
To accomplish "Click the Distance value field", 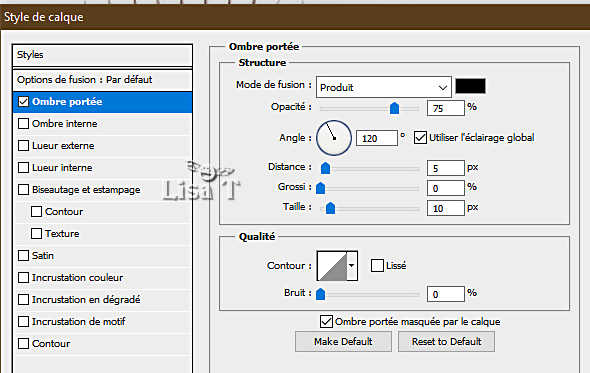I will coord(446,168).
